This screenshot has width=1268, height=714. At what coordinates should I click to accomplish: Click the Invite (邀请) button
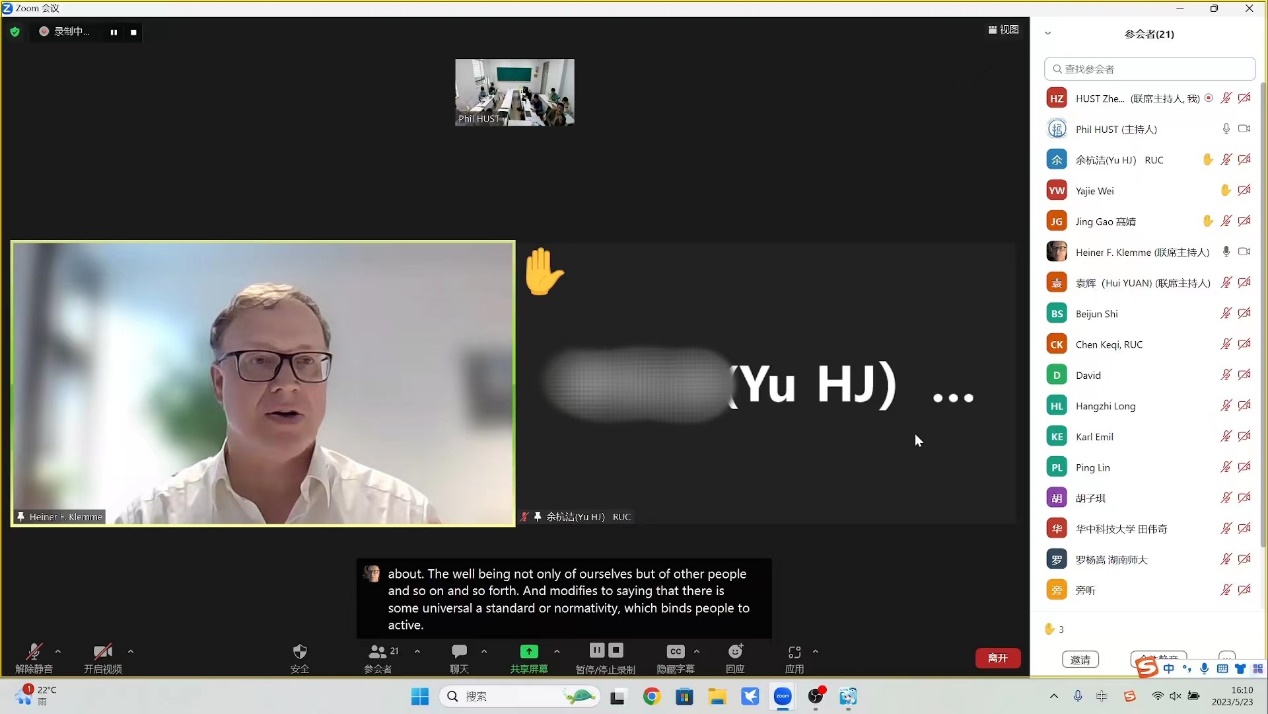1080,660
